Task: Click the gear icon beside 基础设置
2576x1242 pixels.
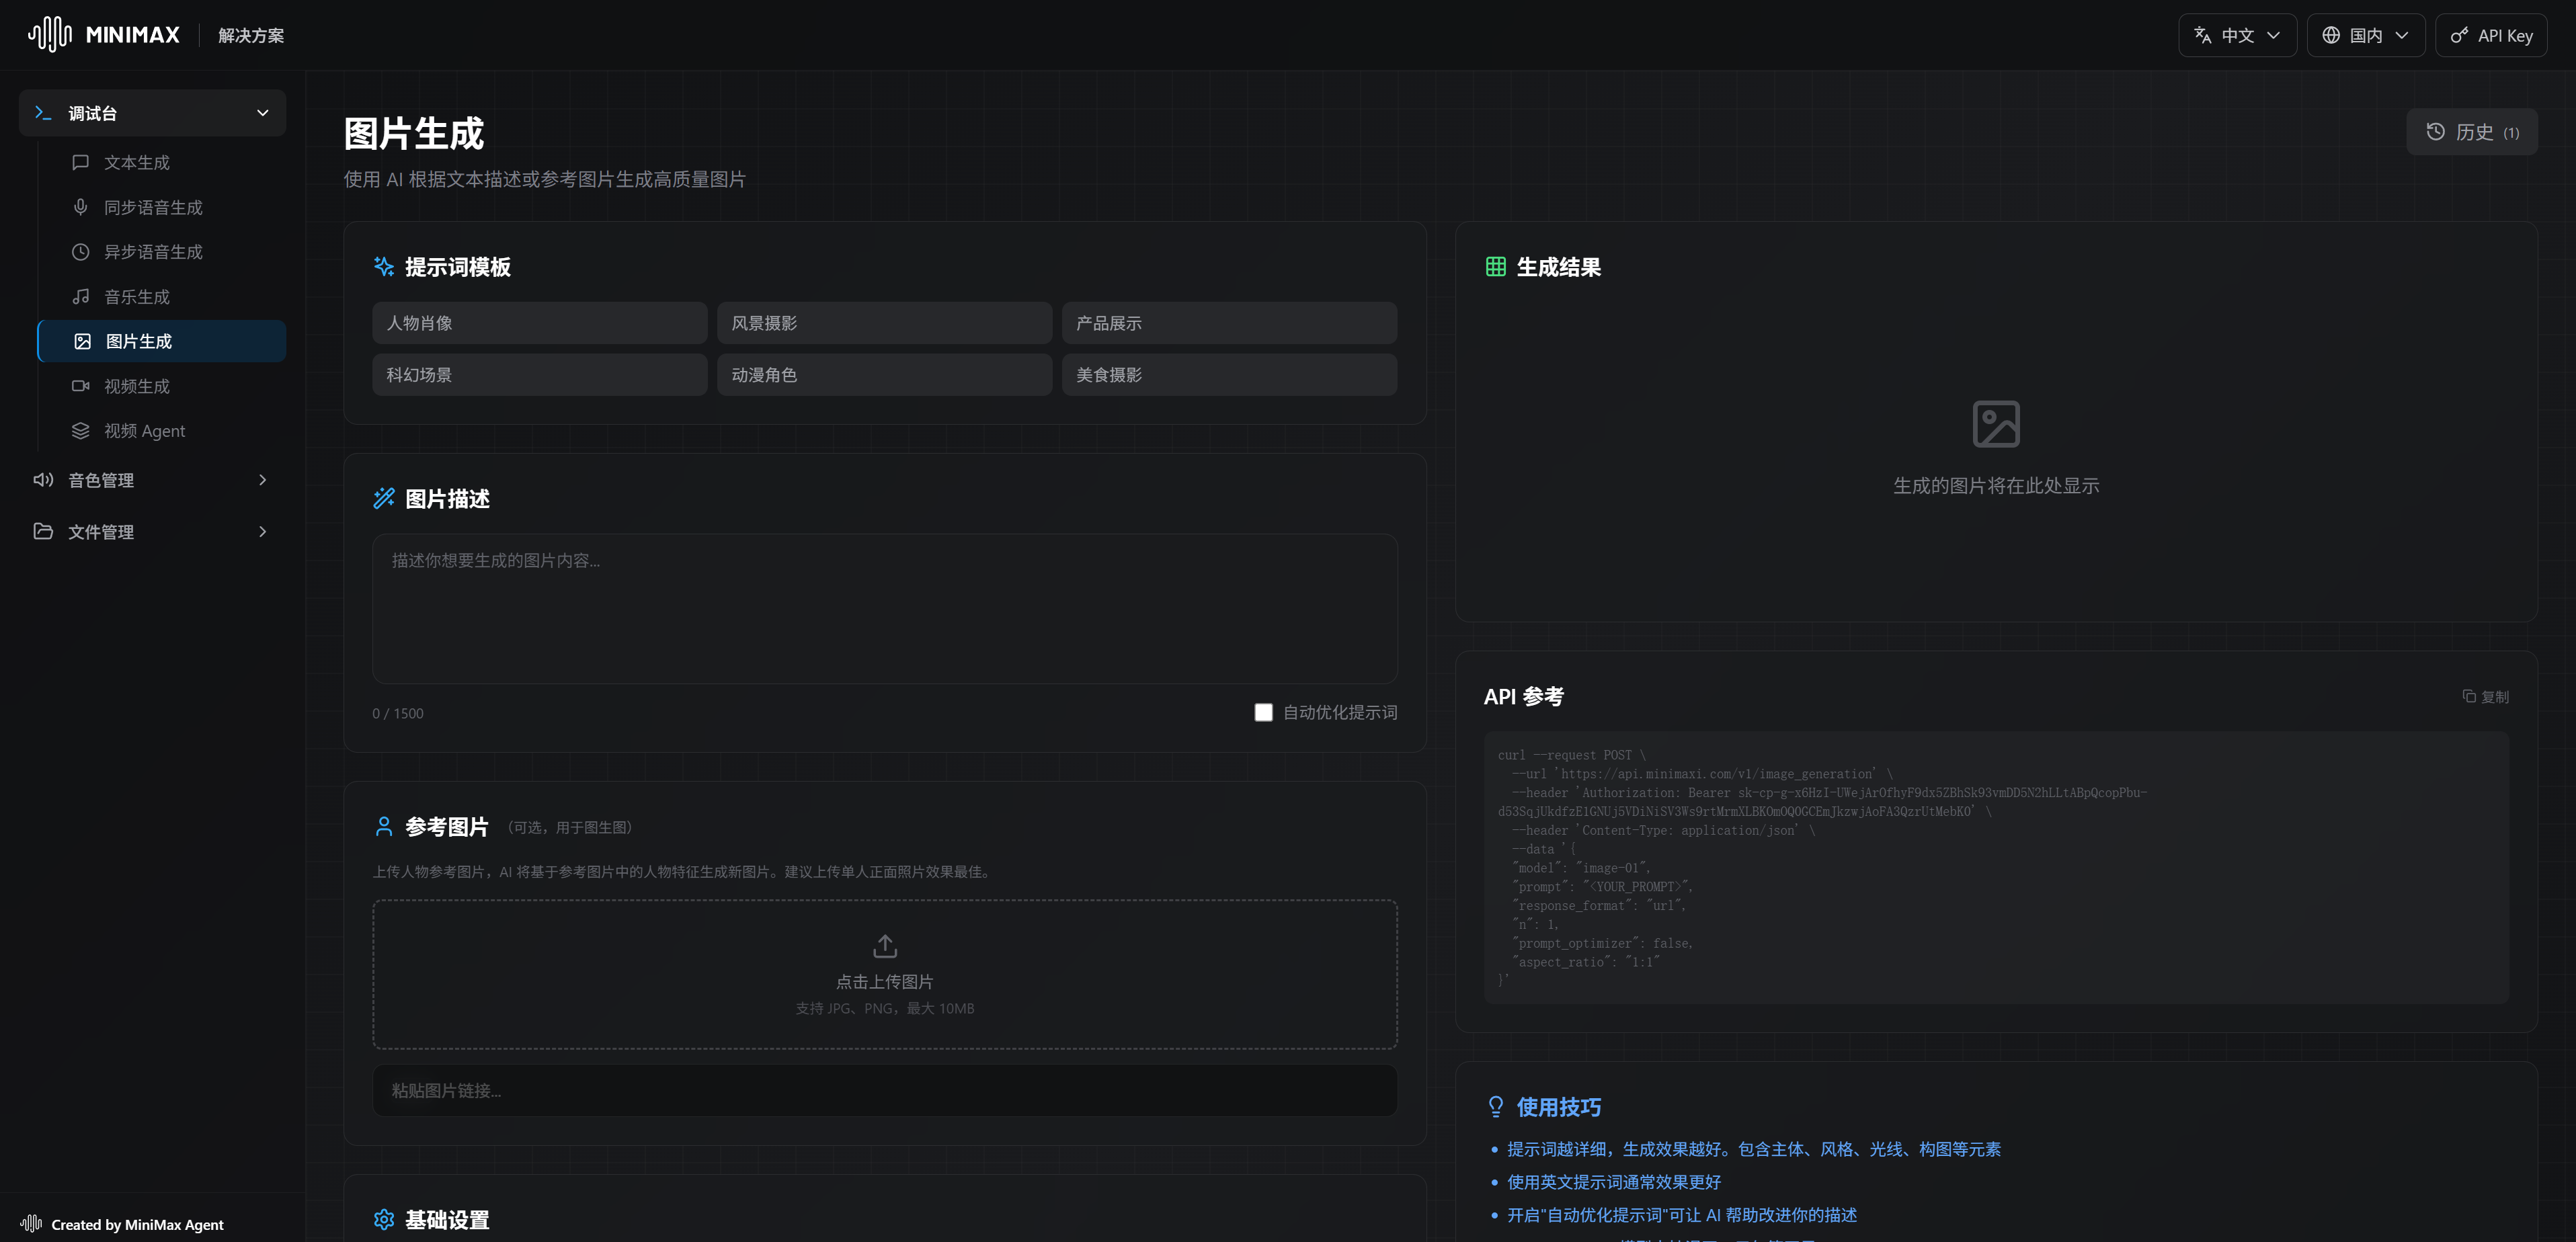Action: 384,1219
